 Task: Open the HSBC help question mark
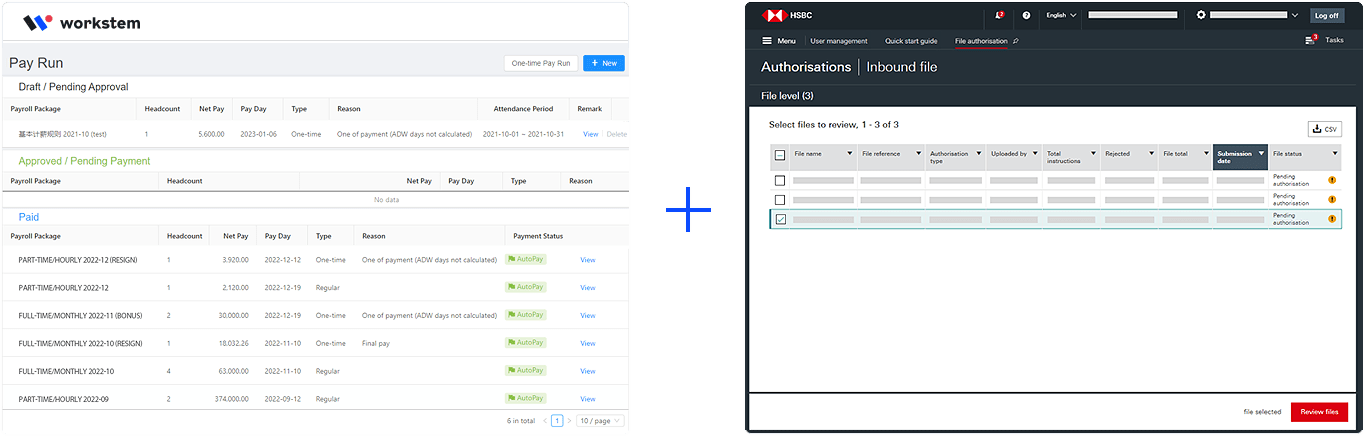pos(1026,15)
